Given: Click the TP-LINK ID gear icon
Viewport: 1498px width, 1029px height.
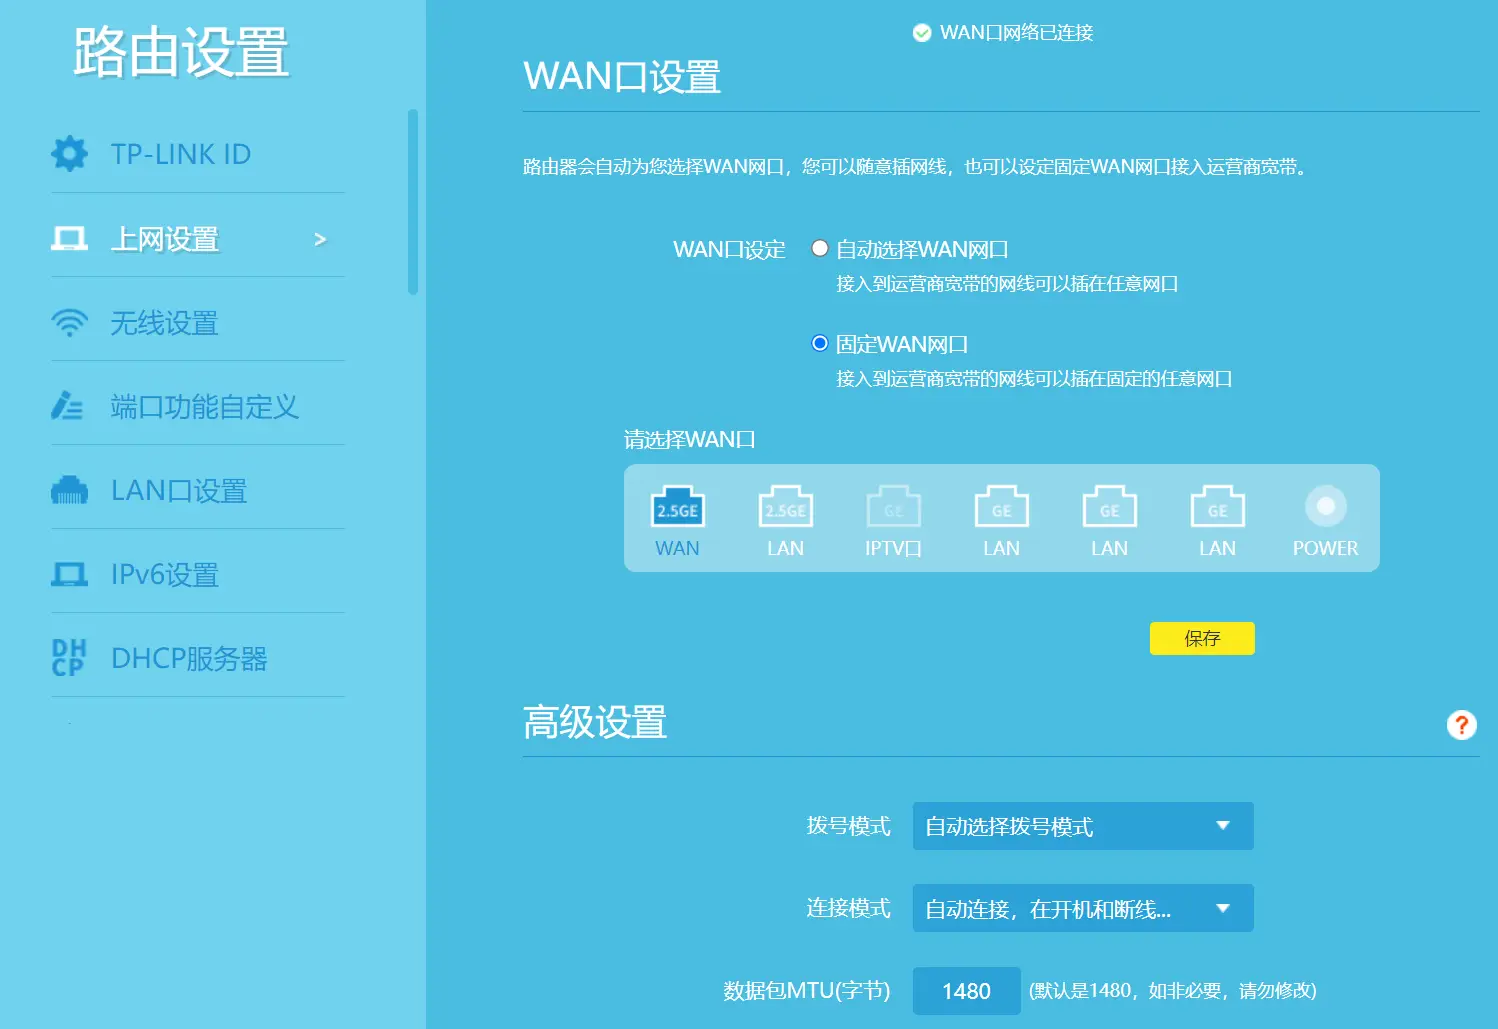Looking at the screenshot, I should [69, 154].
